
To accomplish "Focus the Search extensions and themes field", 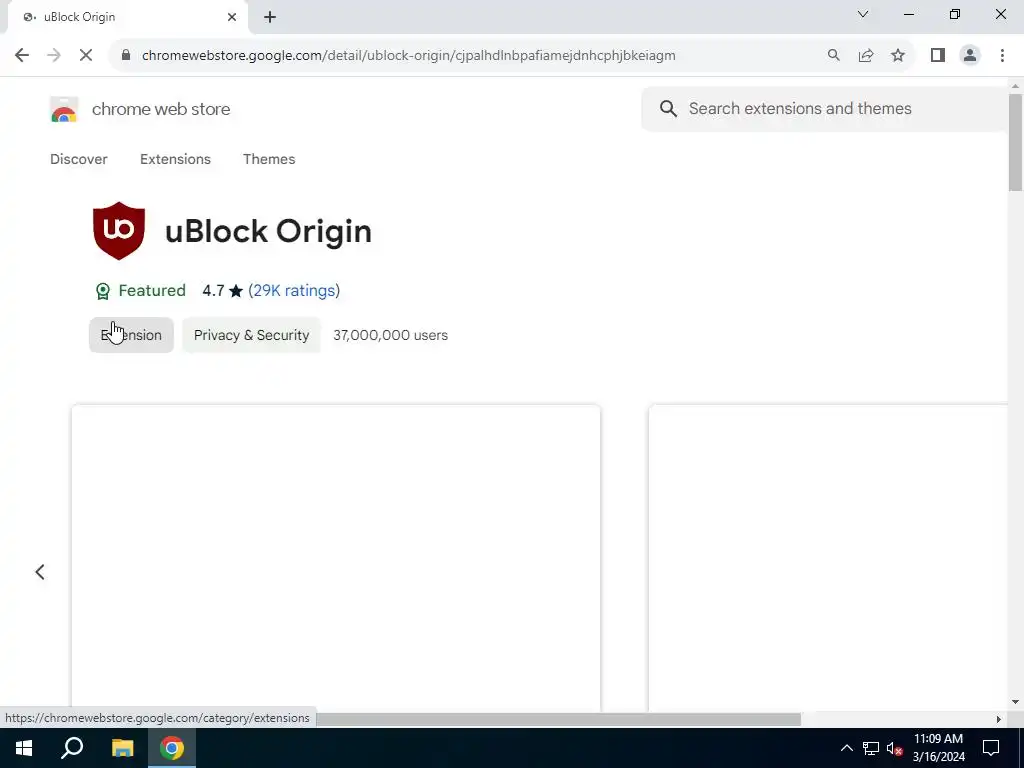I will tap(824, 108).
